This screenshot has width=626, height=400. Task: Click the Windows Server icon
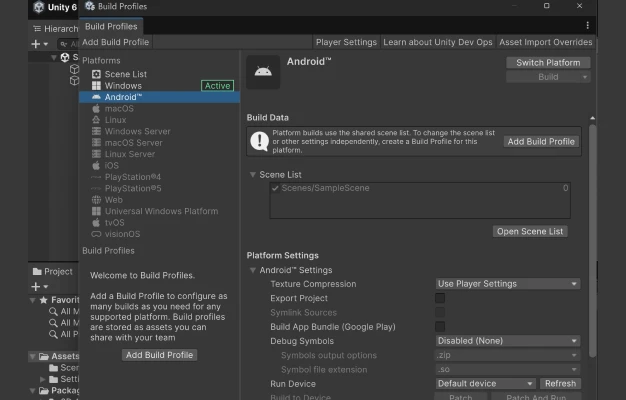[x=96, y=131]
